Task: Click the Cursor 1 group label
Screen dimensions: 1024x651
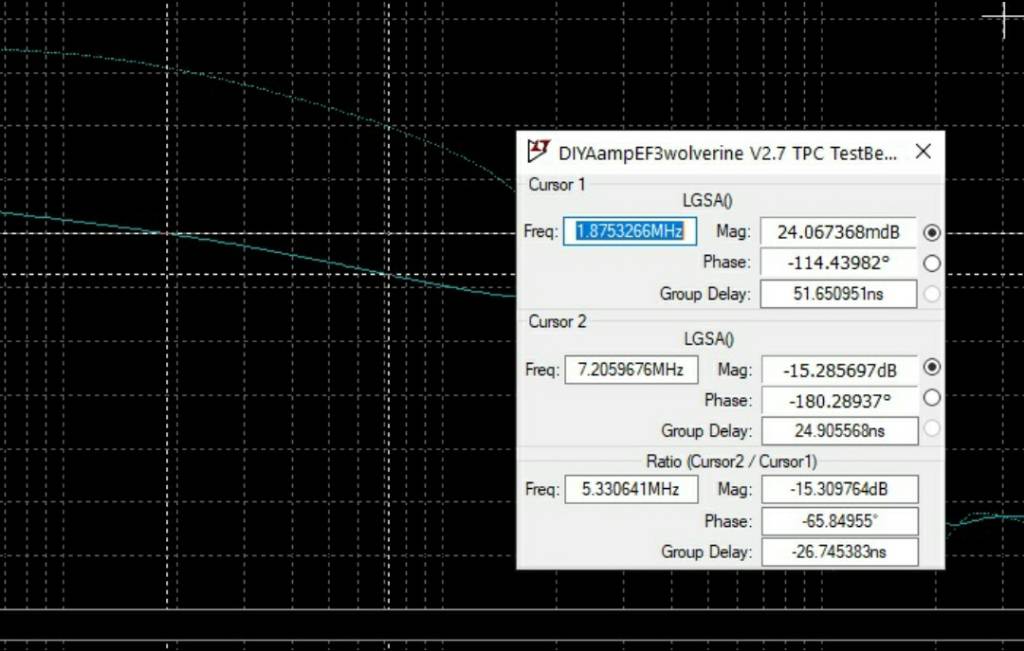Action: [x=556, y=185]
